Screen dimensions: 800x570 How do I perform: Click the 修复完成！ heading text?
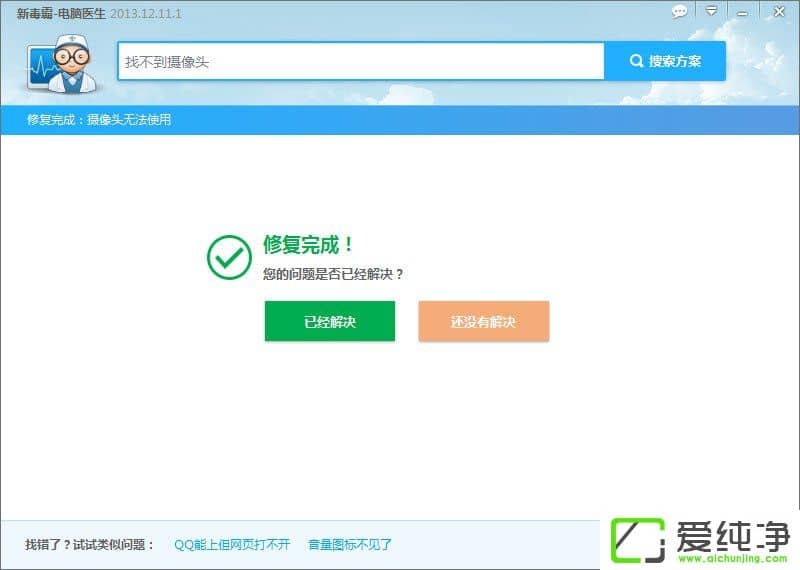(x=308, y=245)
